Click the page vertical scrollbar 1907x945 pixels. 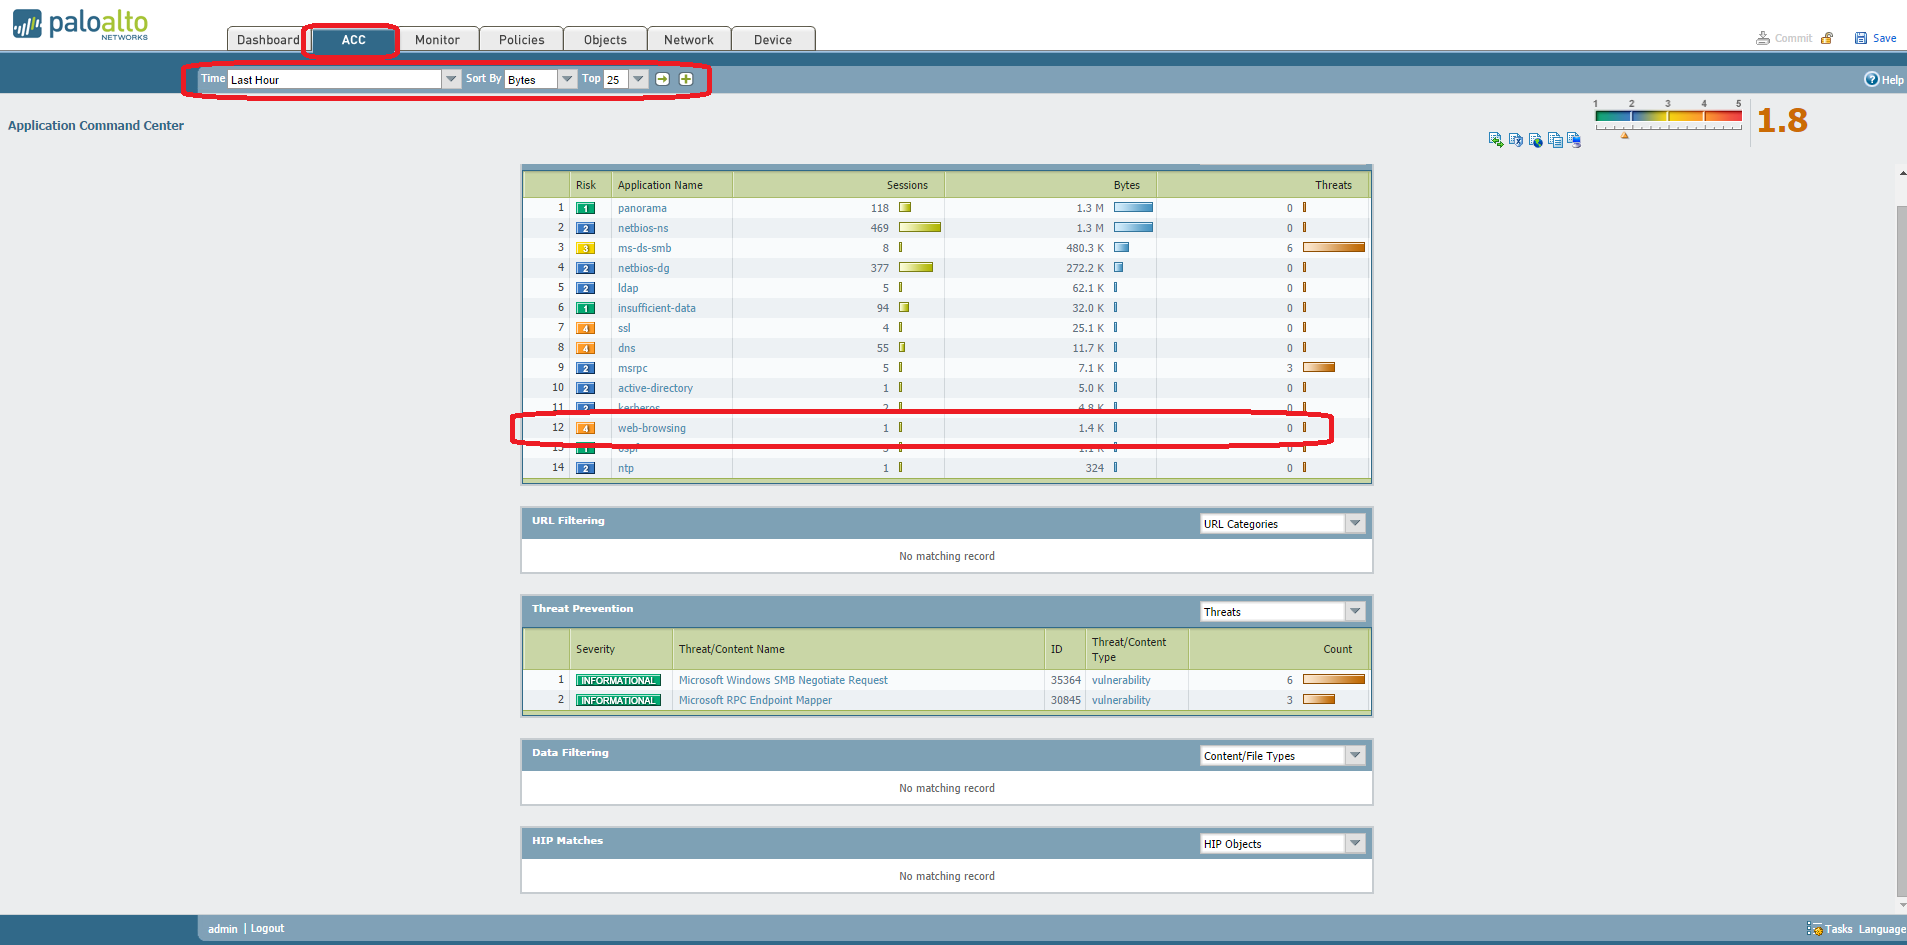[1901, 550]
